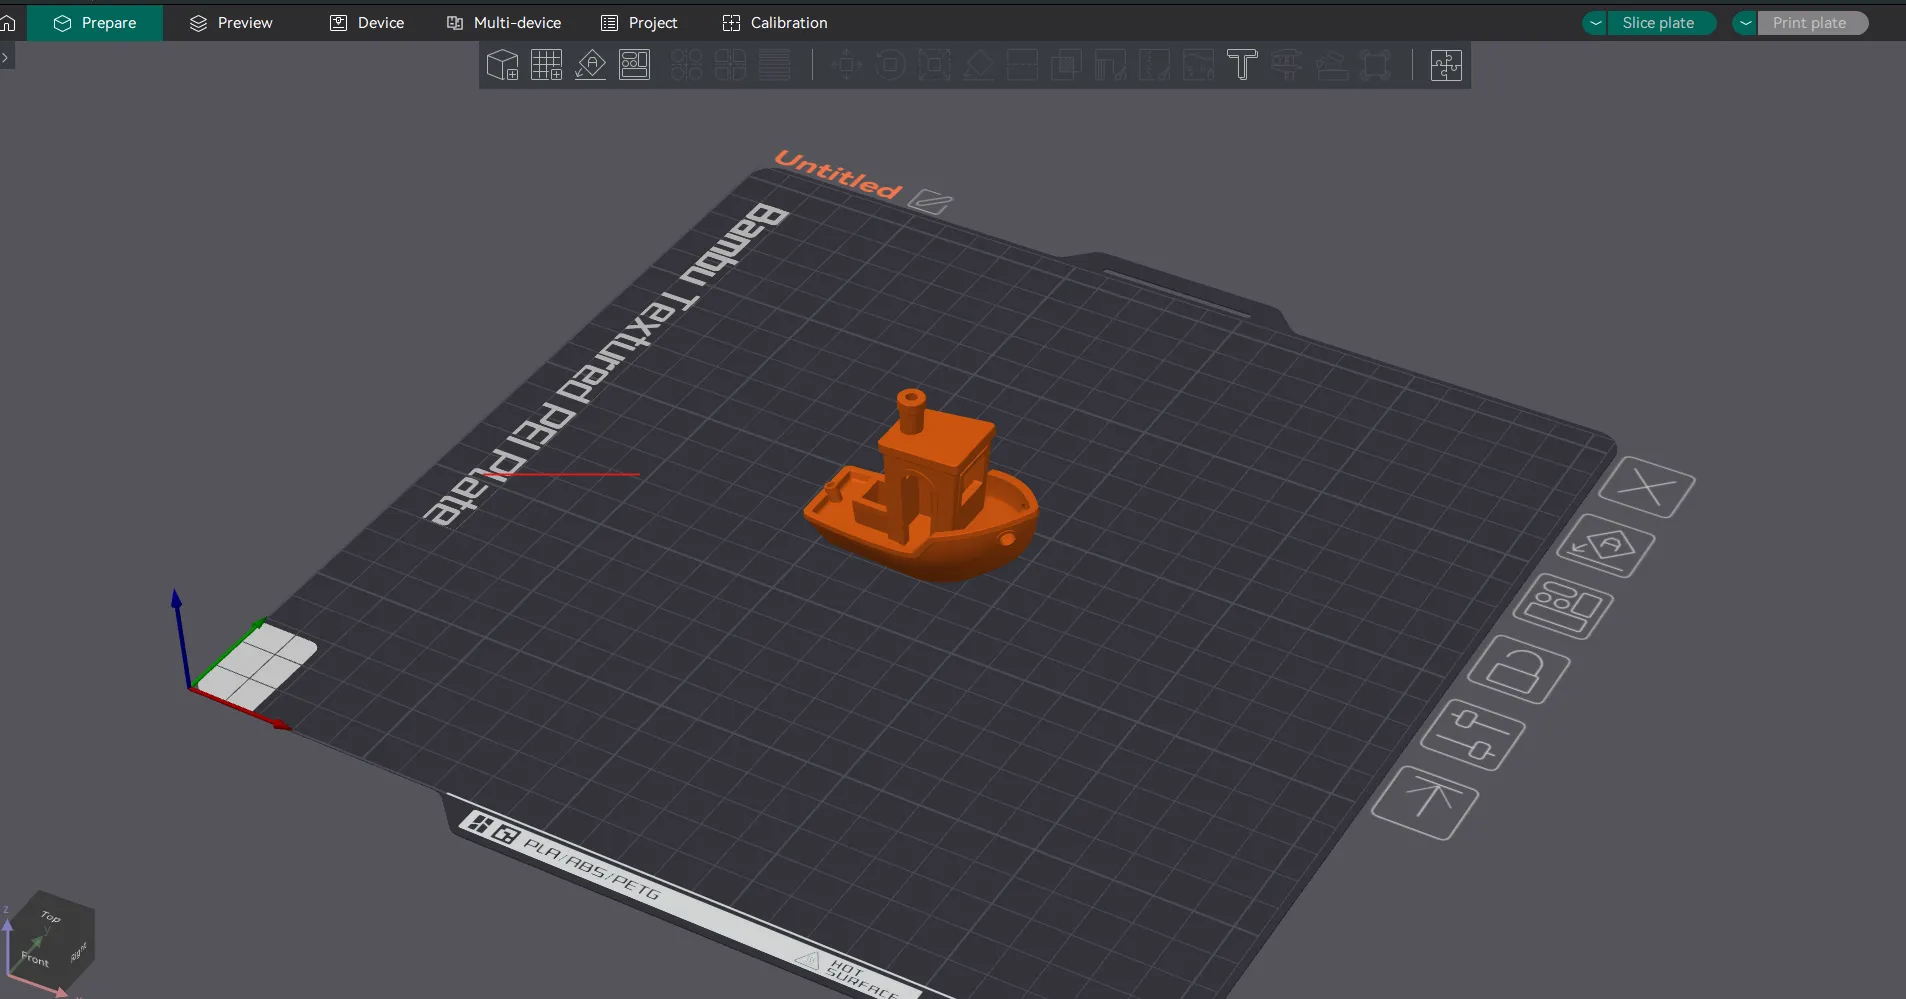The height and width of the screenshot is (999, 1906).
Task: Select the Move tool icon
Action: [x=846, y=65]
